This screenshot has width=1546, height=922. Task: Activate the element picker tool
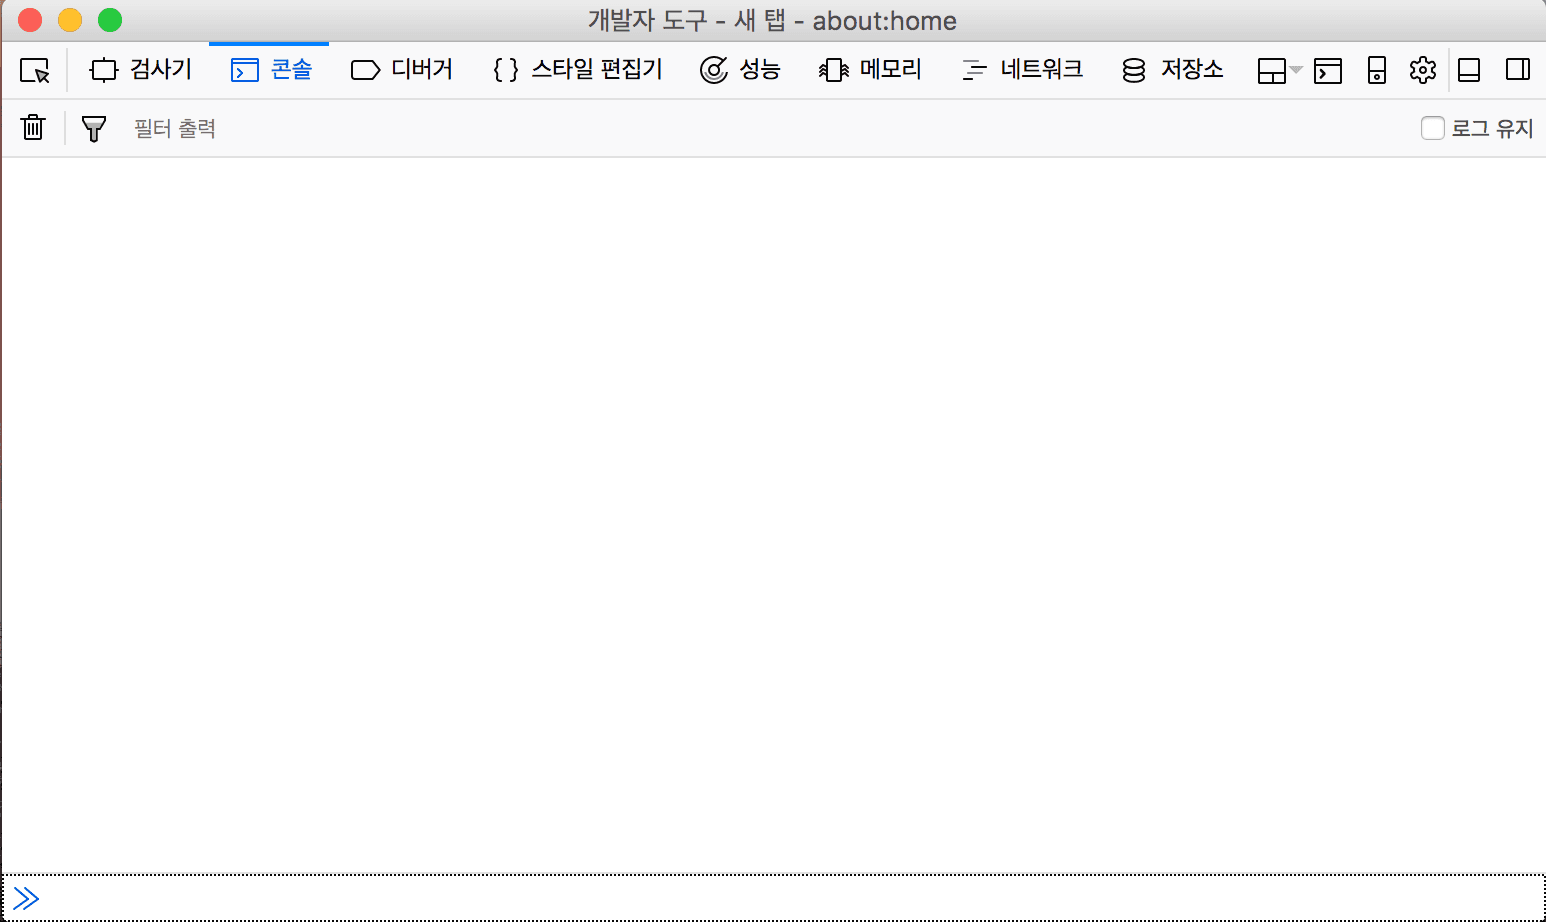pyautogui.click(x=35, y=70)
